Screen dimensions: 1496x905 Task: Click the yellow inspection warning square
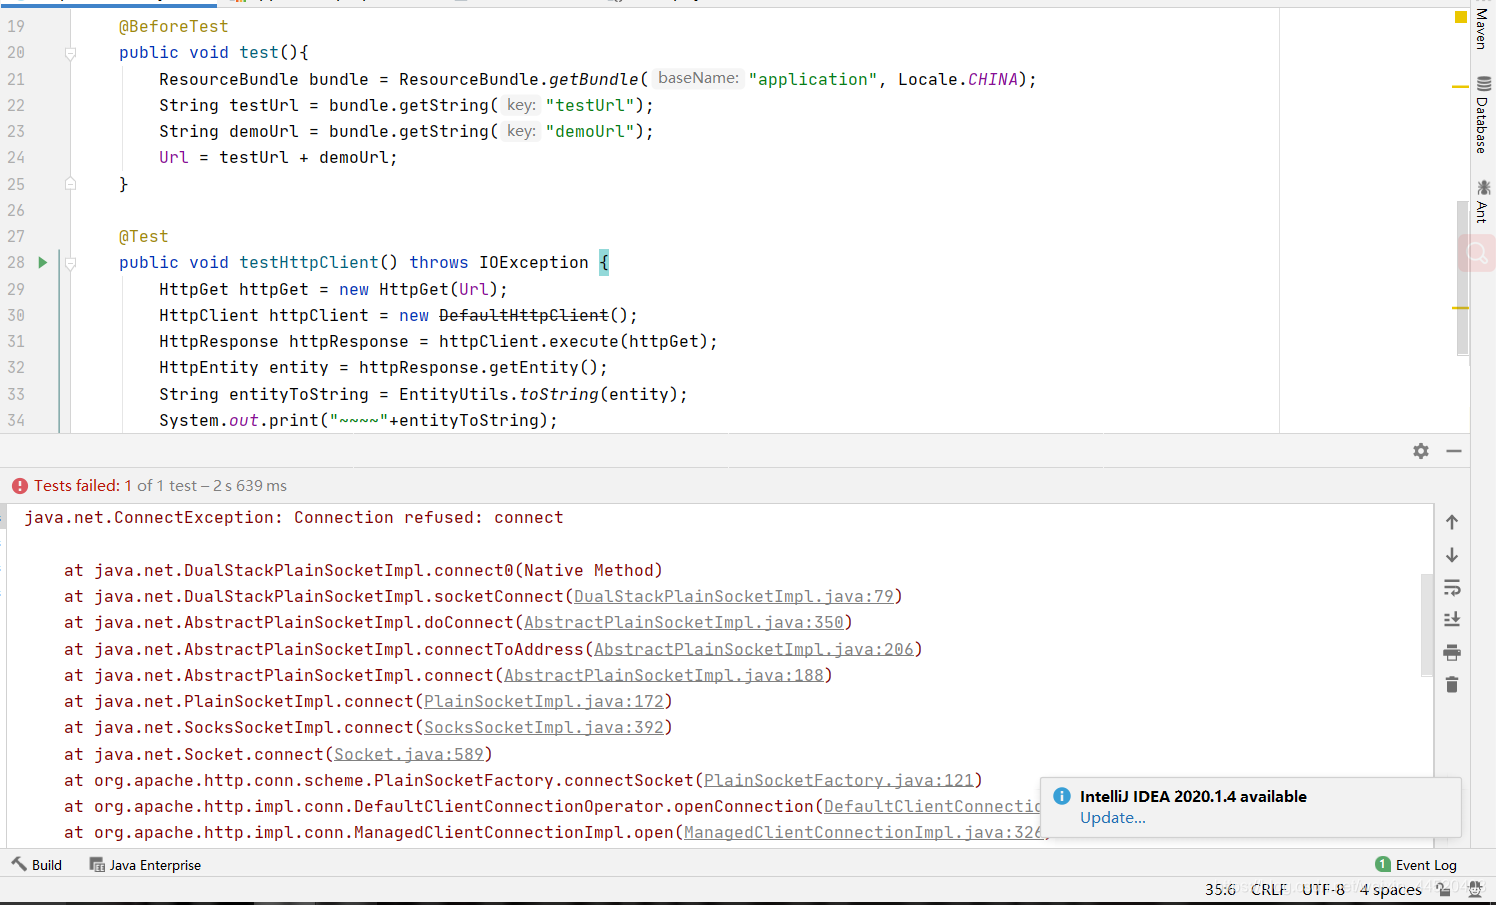pyautogui.click(x=1460, y=17)
